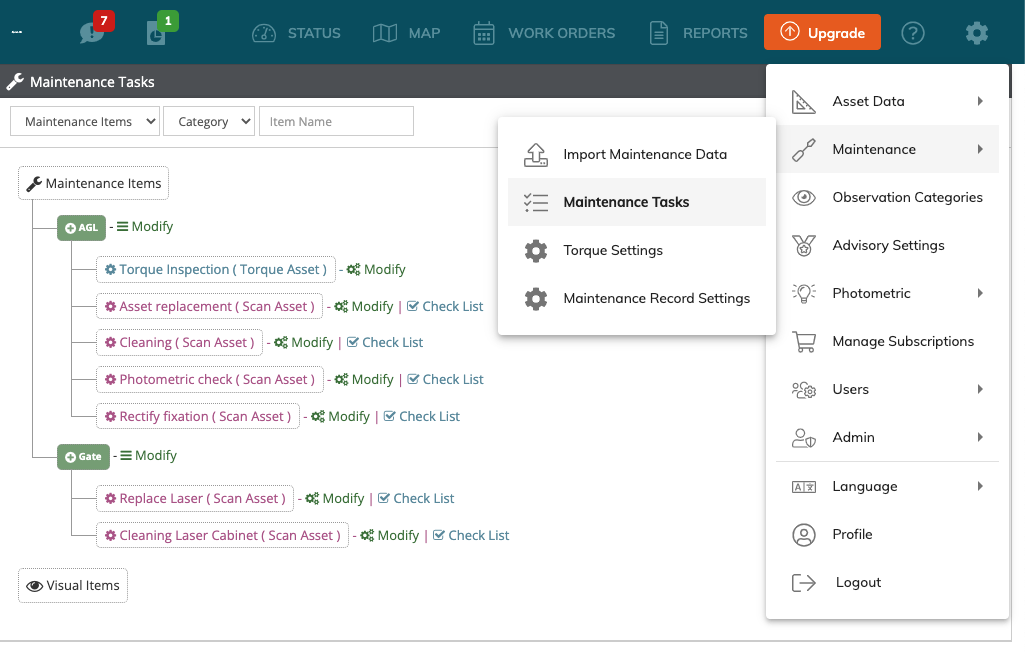Click the Manage Subscriptions cart icon
1025x654 pixels.
(803, 341)
